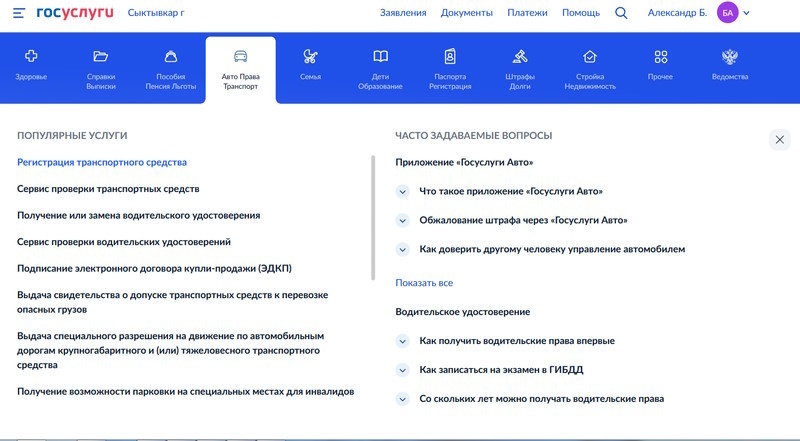This screenshot has width=800, height=441.
Task: Open Регистрация транспортного средства service
Action: click(x=102, y=162)
